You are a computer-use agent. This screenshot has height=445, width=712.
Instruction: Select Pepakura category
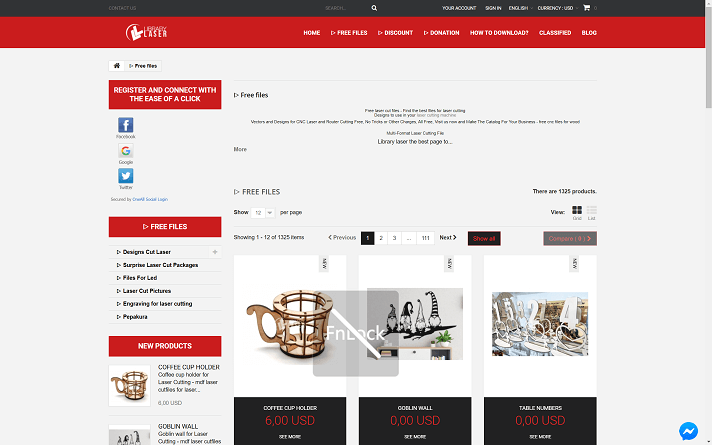coord(135,317)
